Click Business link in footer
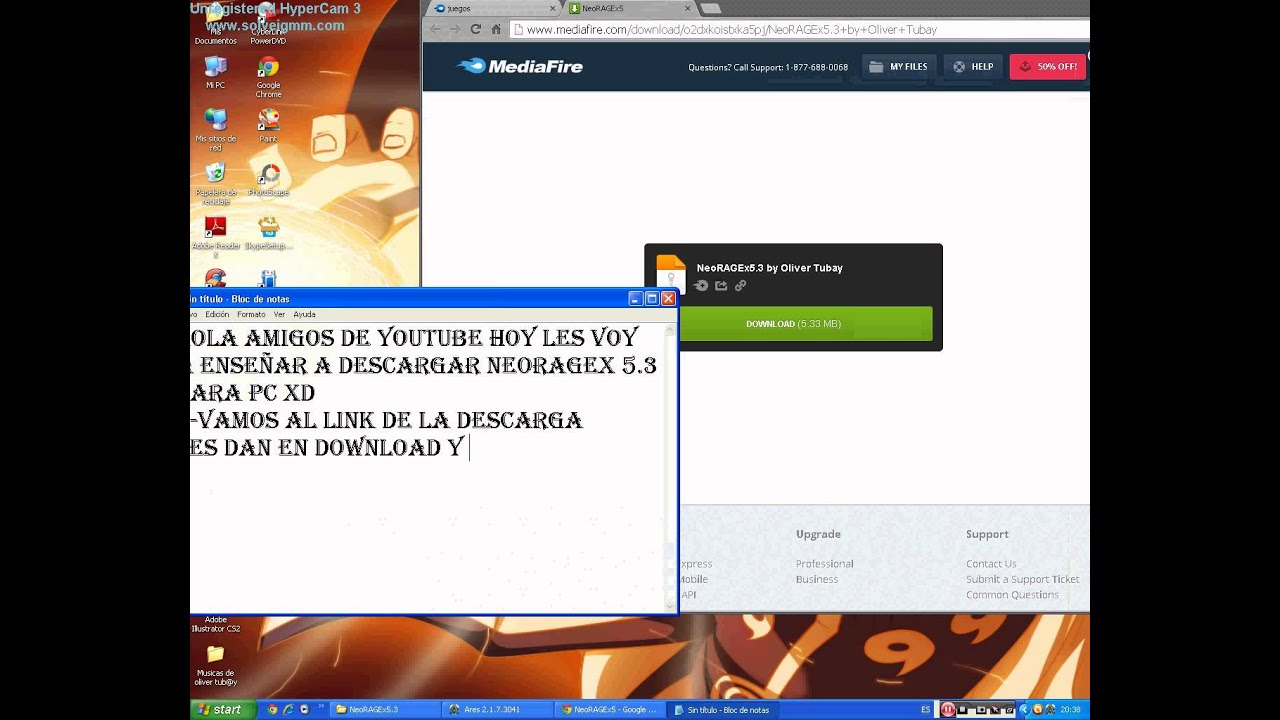 point(817,579)
